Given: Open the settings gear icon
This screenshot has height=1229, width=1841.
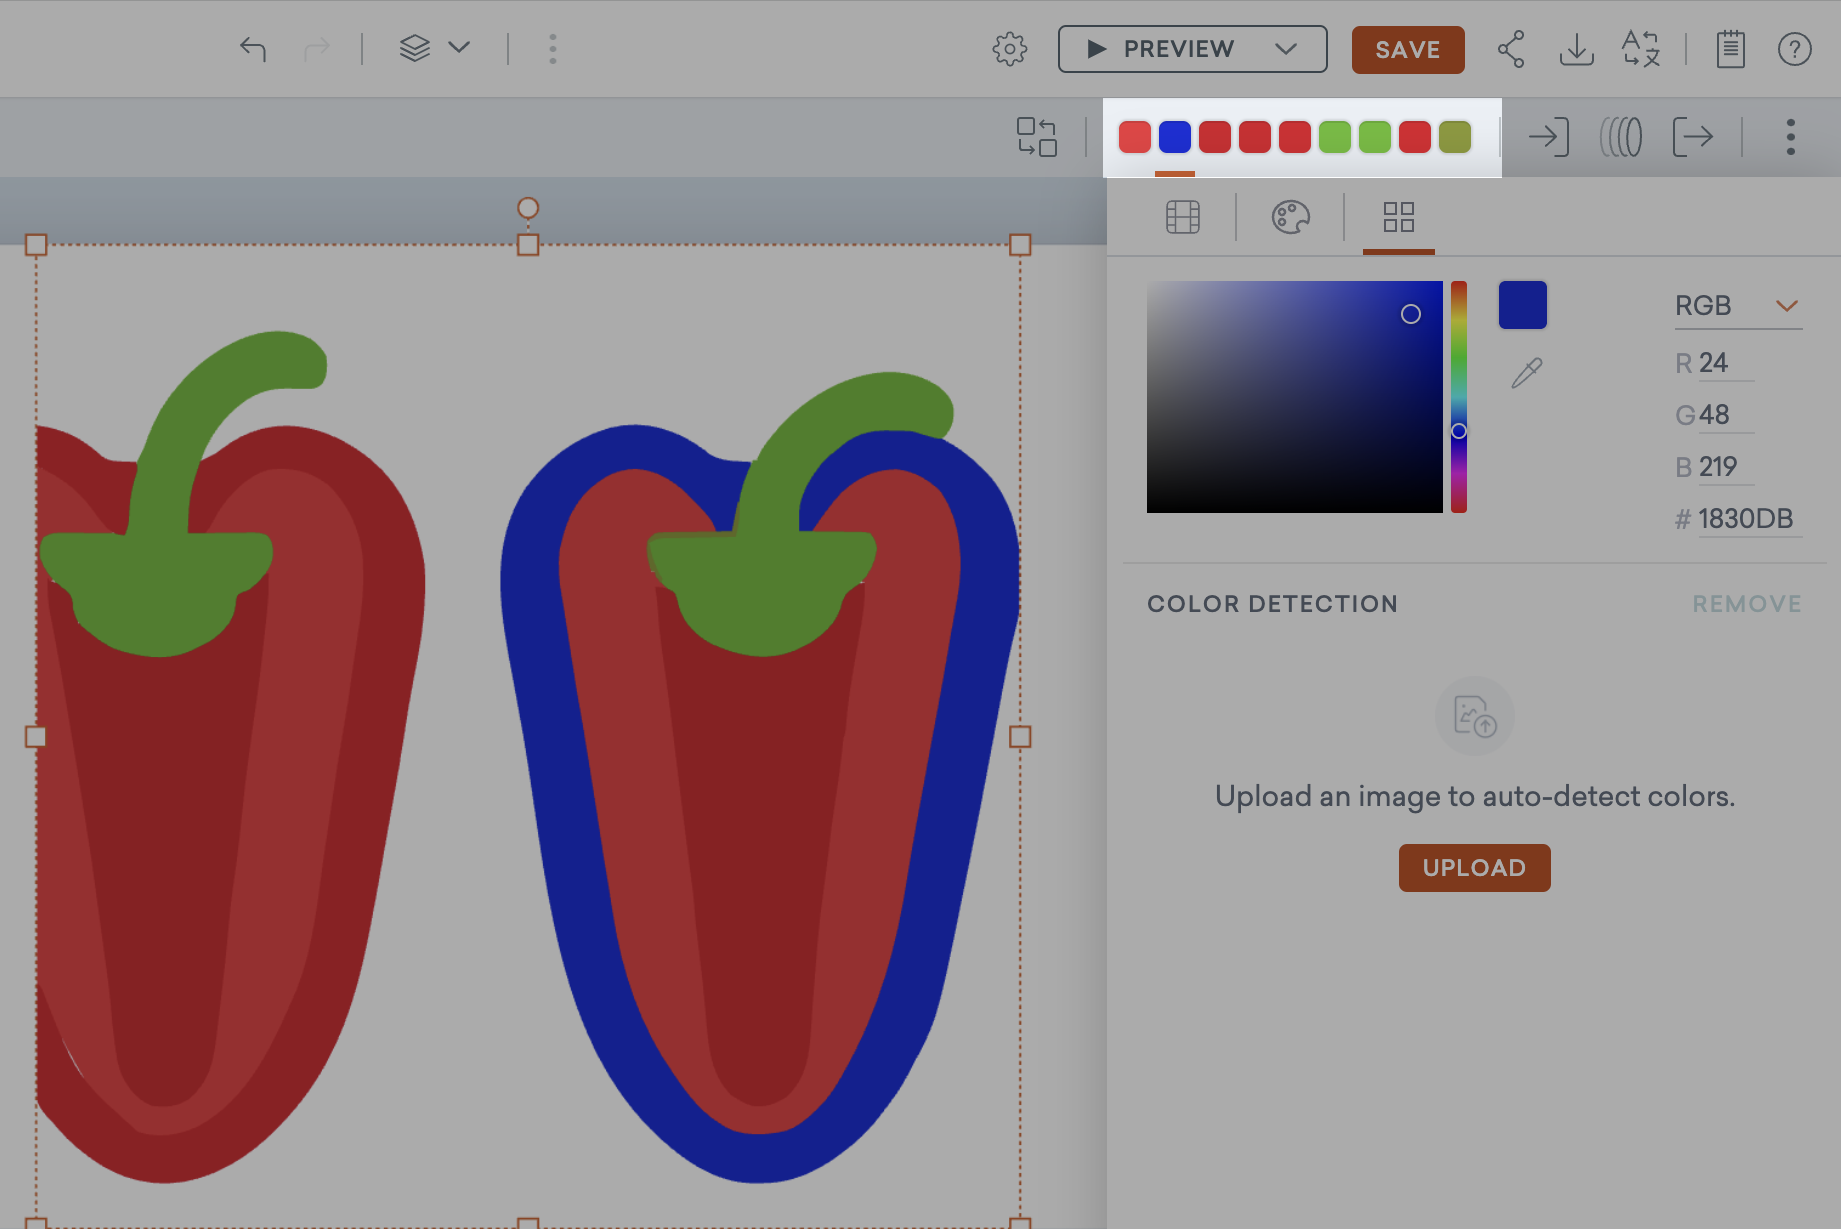Looking at the screenshot, I should 1009,49.
